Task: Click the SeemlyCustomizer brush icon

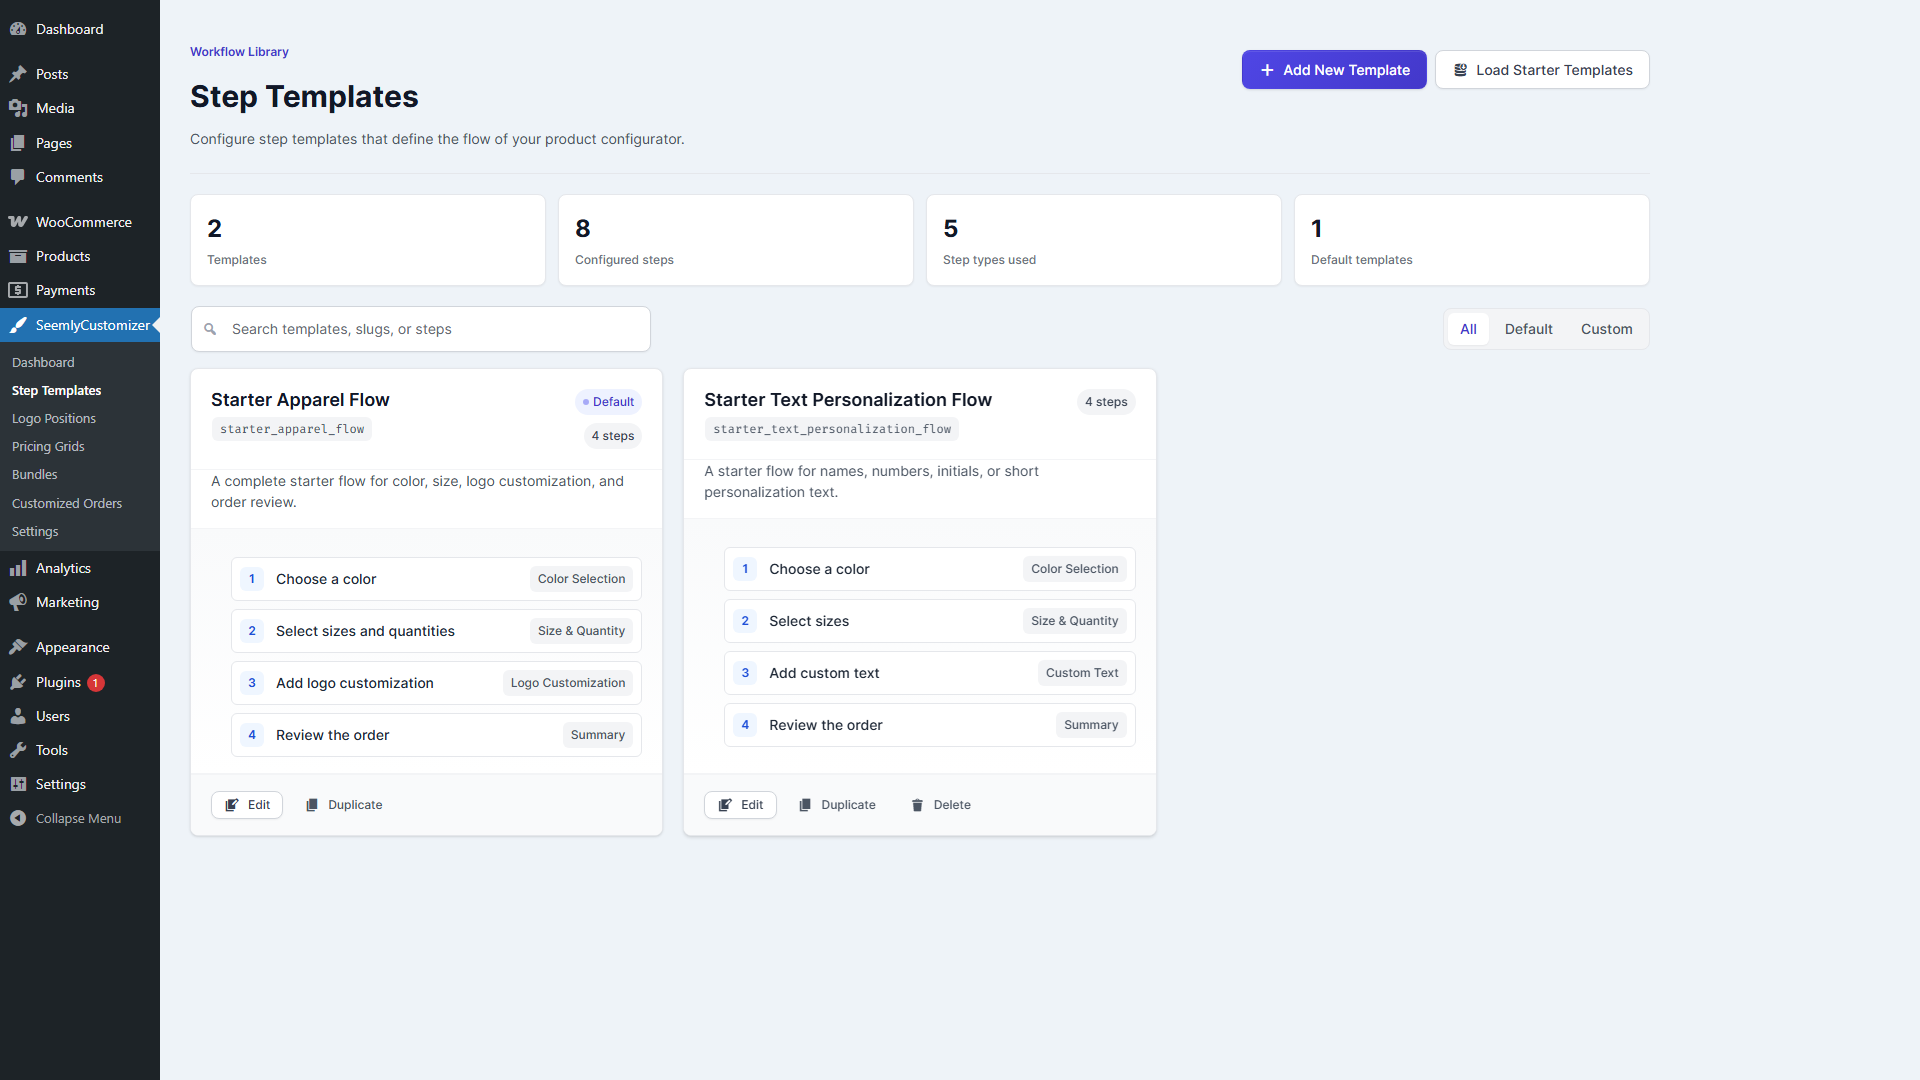Action: coord(18,325)
